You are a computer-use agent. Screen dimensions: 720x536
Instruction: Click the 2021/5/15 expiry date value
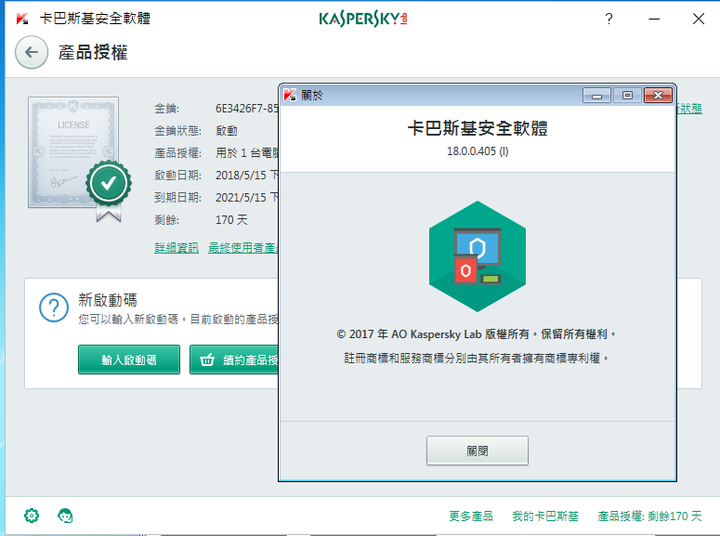tap(247, 197)
